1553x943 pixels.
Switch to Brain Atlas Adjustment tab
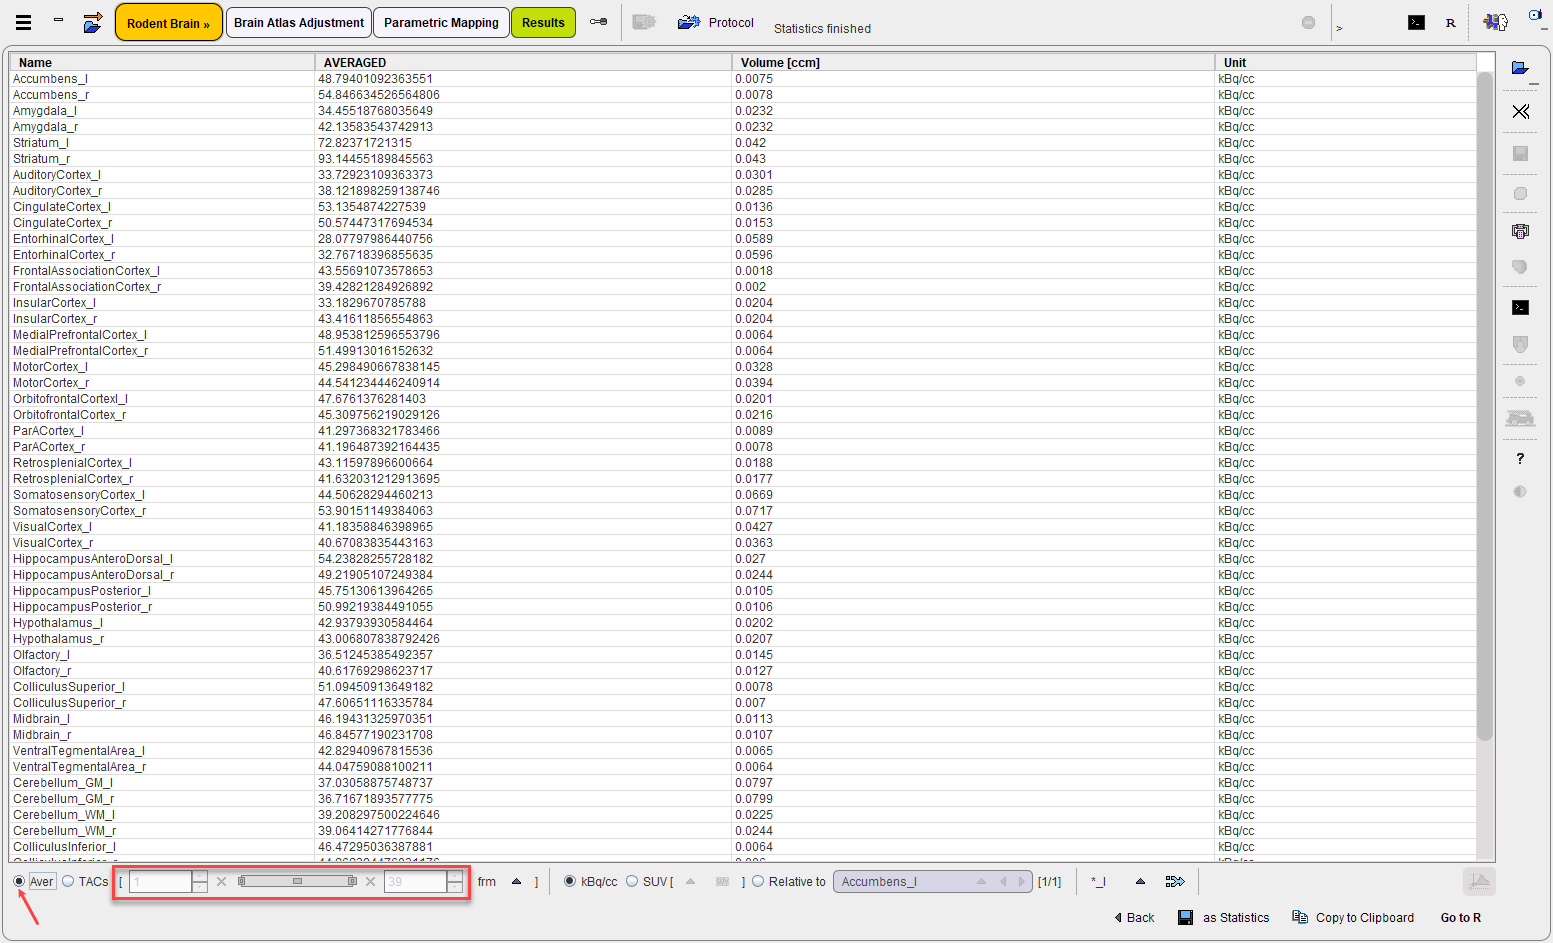299,22
